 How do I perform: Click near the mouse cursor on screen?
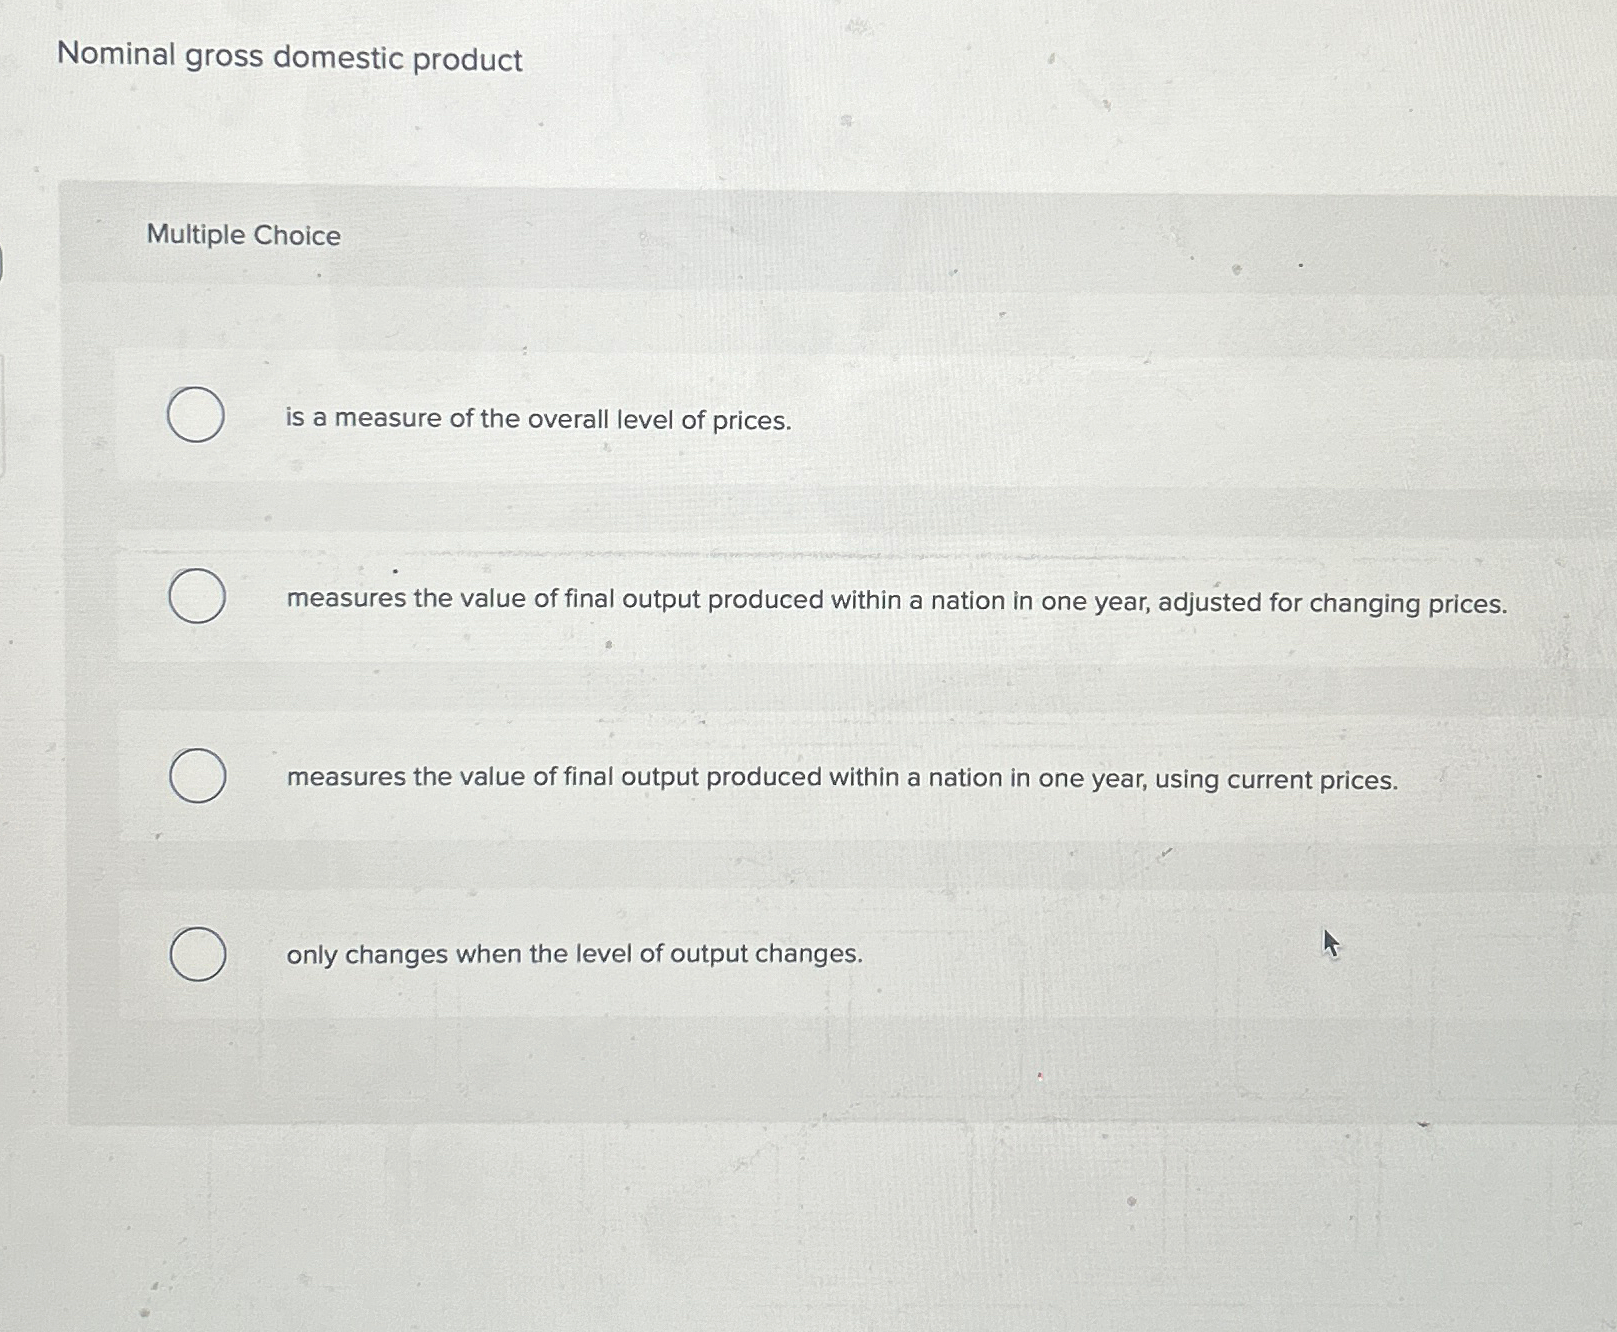click(x=1332, y=944)
